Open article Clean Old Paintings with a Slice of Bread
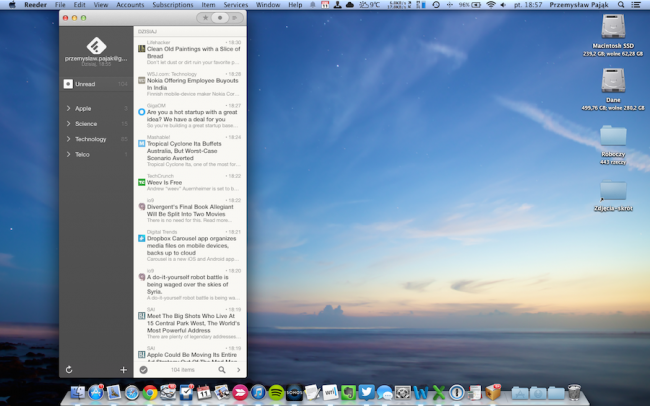Screen dimensions: 650x406 190,52
